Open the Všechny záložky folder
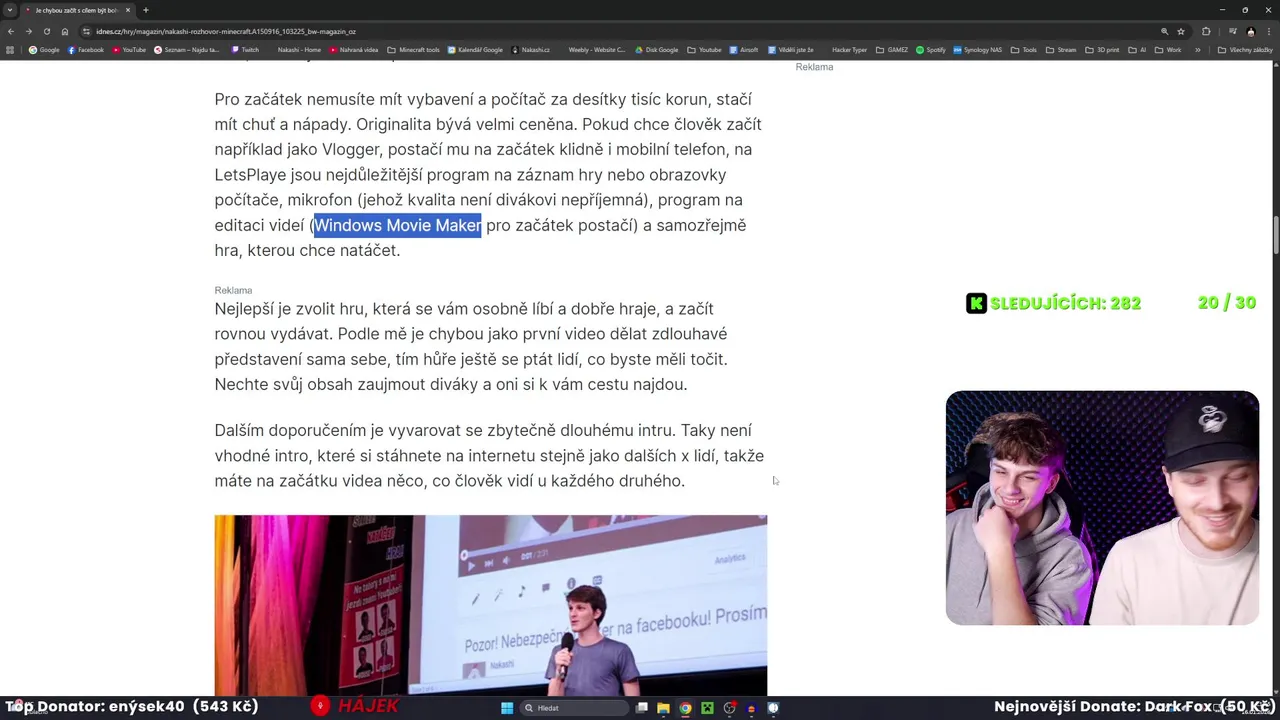The image size is (1280, 720). tap(1245, 50)
